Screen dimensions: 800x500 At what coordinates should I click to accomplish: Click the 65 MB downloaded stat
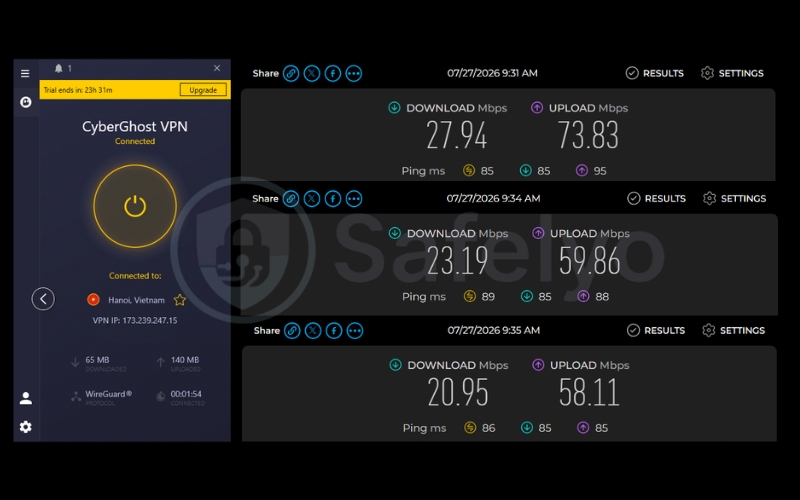point(97,360)
